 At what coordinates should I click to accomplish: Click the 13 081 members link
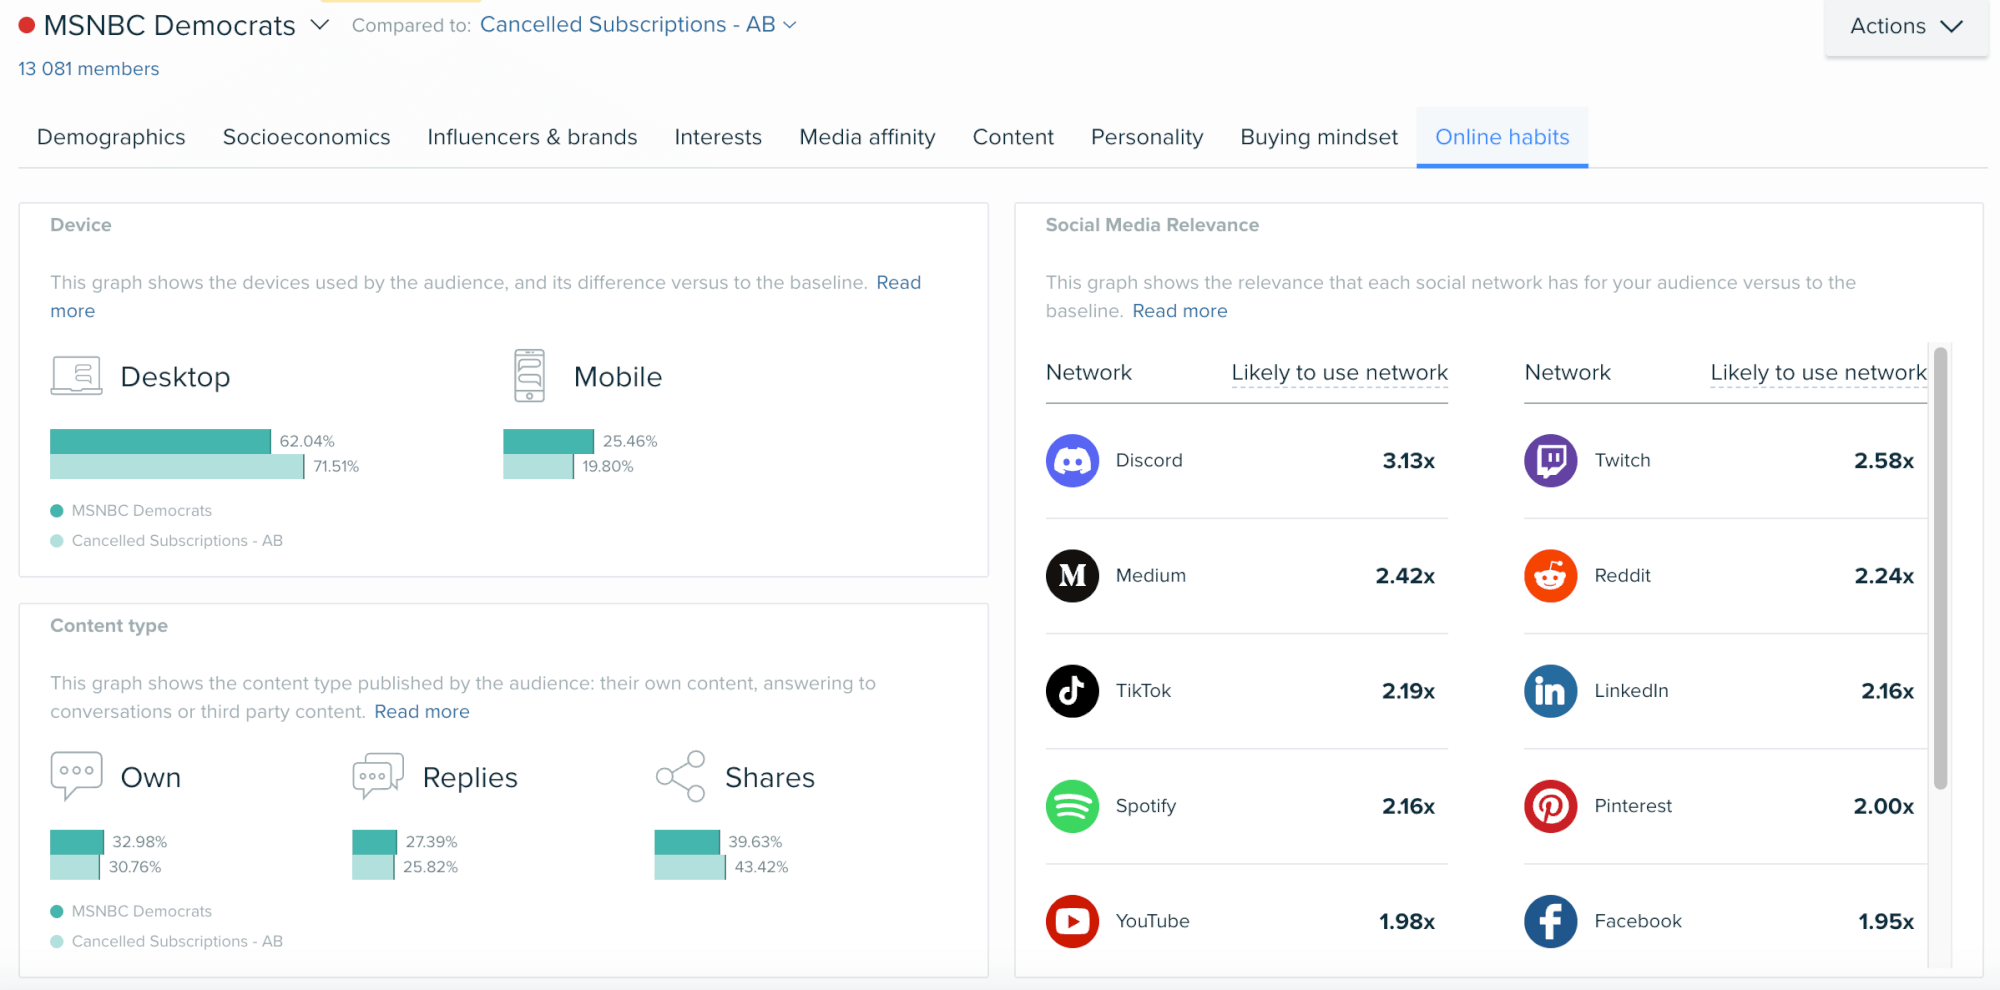pos(89,69)
